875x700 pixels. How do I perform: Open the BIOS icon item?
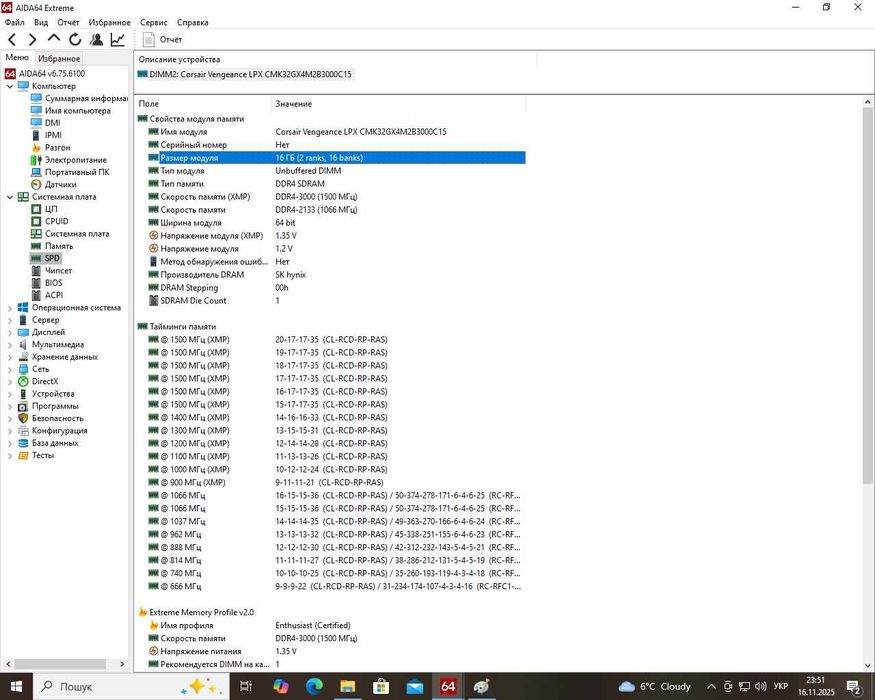(36, 283)
